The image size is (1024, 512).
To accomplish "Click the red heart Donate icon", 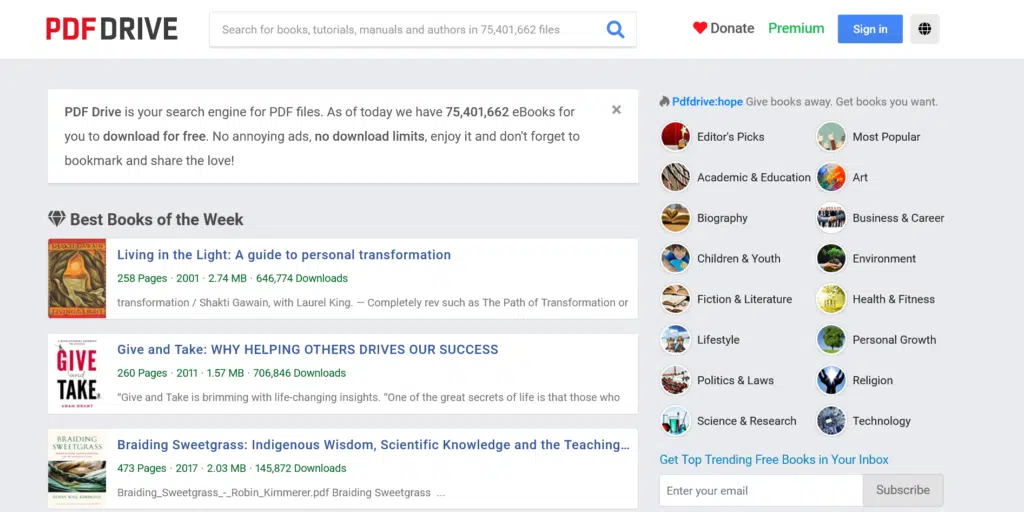I will [700, 28].
